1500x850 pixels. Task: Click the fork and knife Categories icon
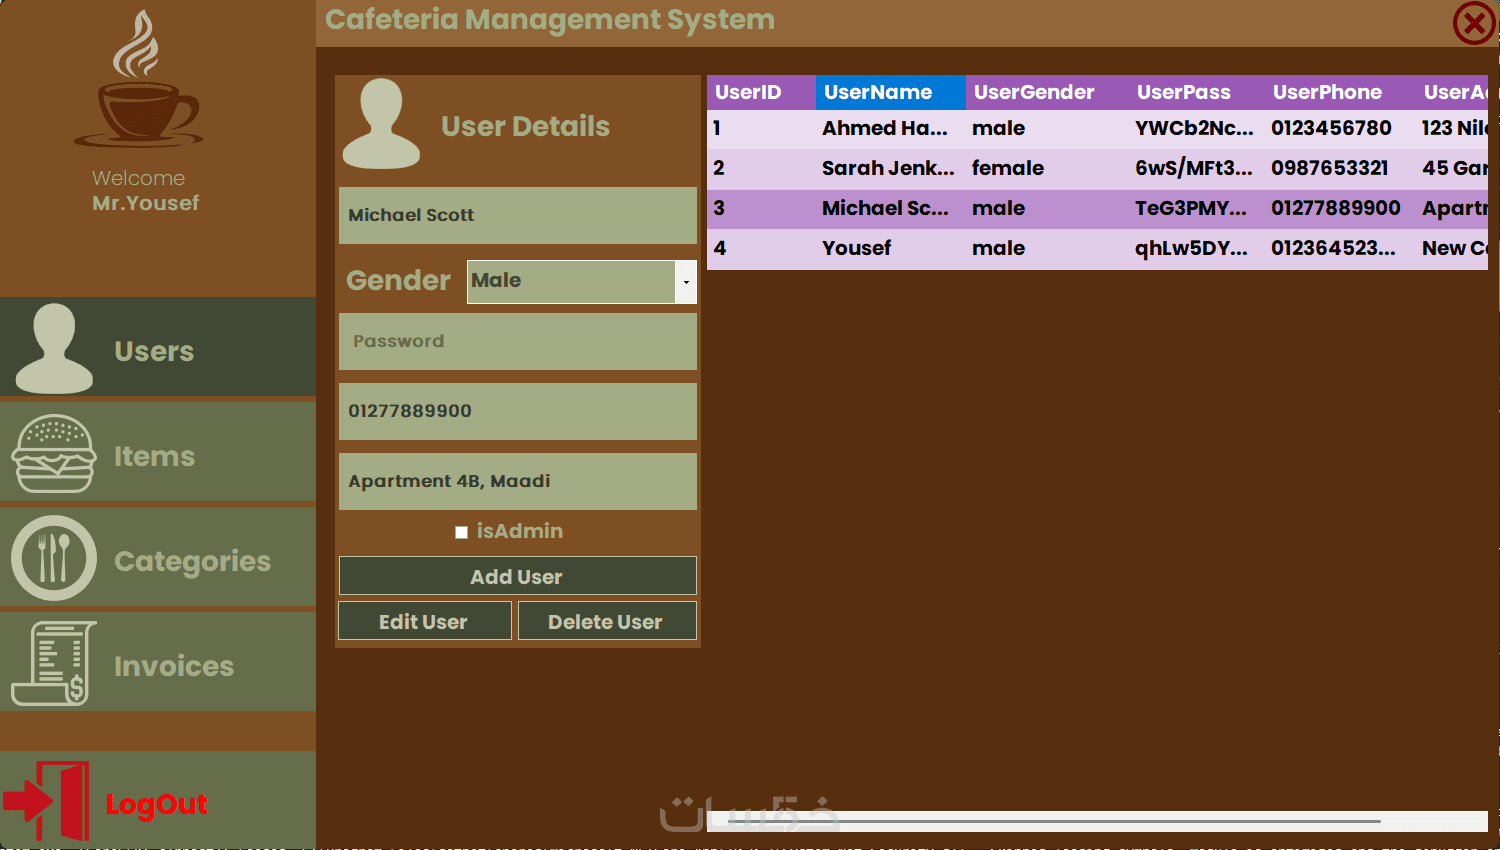pyautogui.click(x=54, y=558)
